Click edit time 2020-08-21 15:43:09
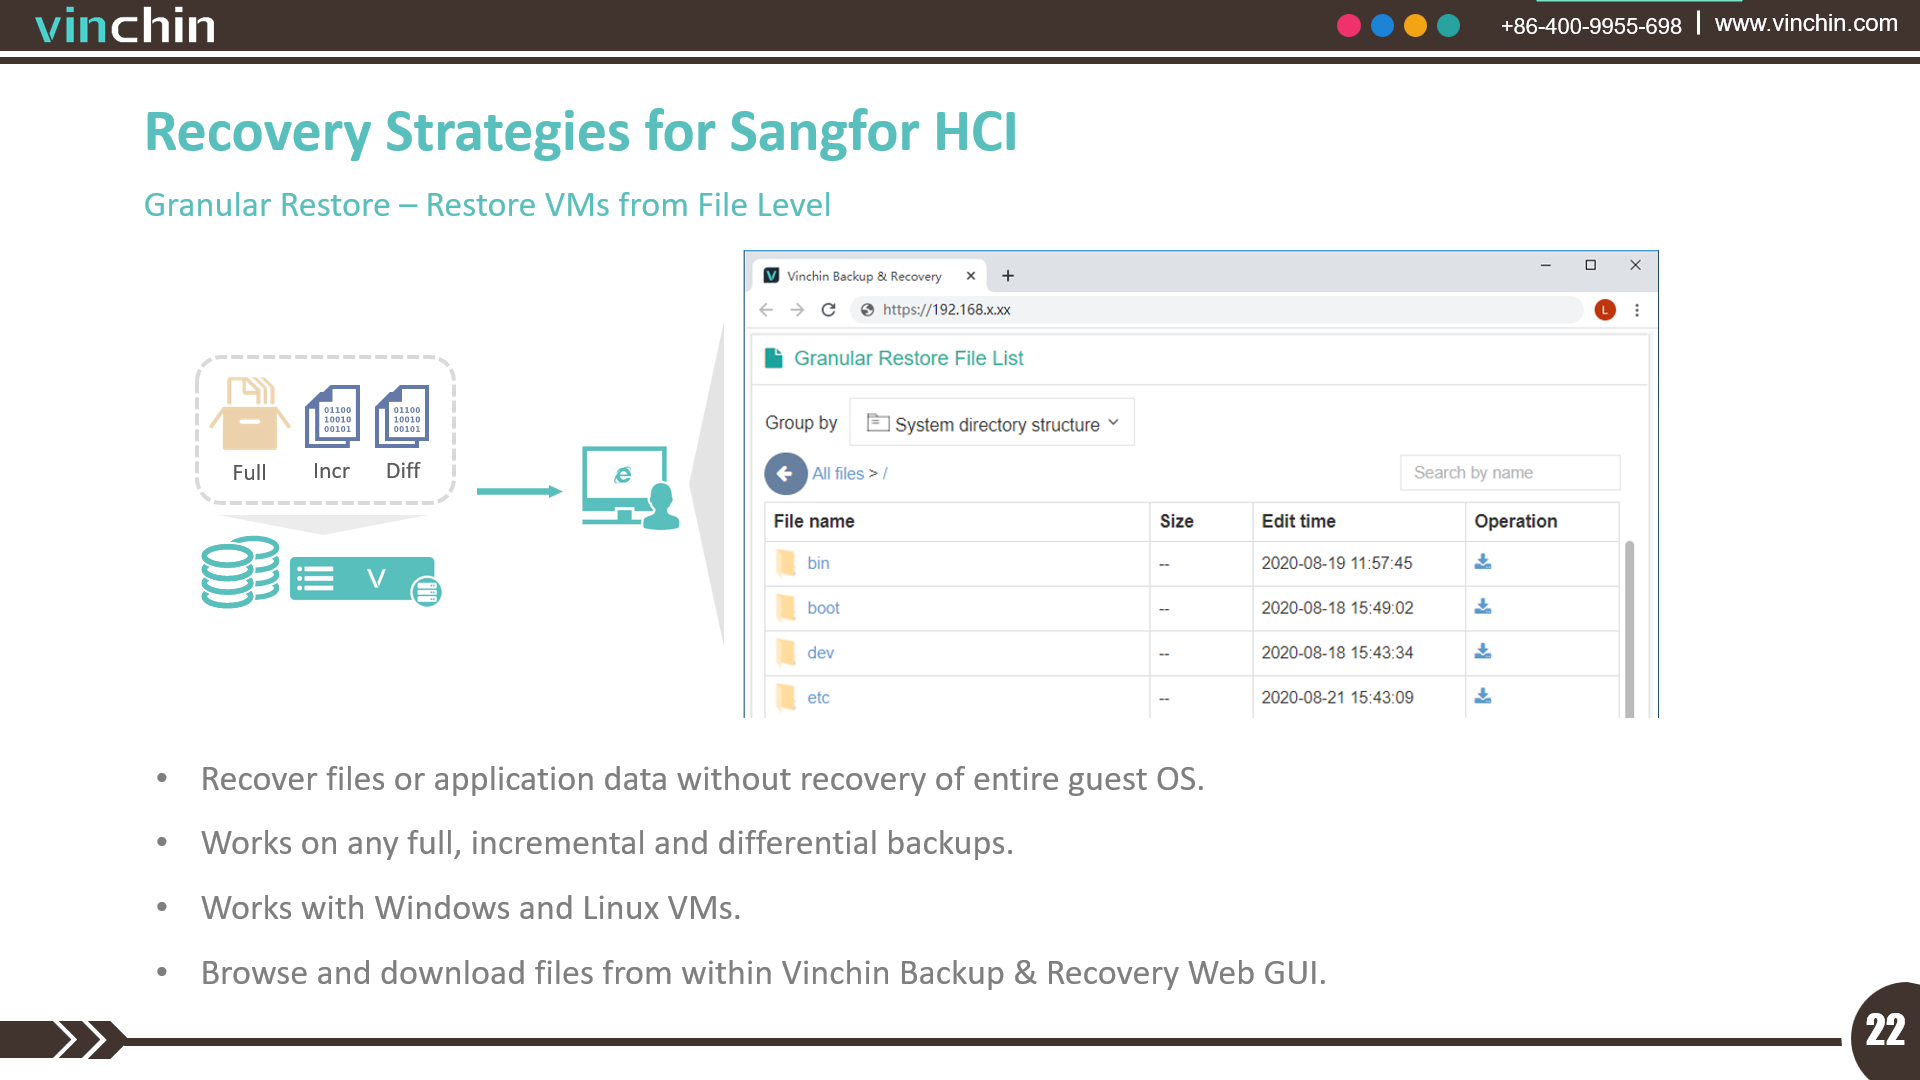Viewport: 1920px width, 1080px height. (x=1337, y=698)
